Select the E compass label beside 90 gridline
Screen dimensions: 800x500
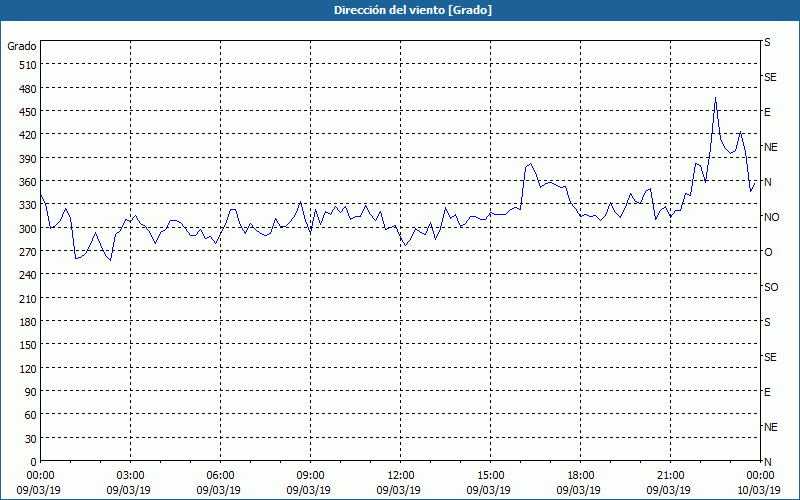coord(767,392)
